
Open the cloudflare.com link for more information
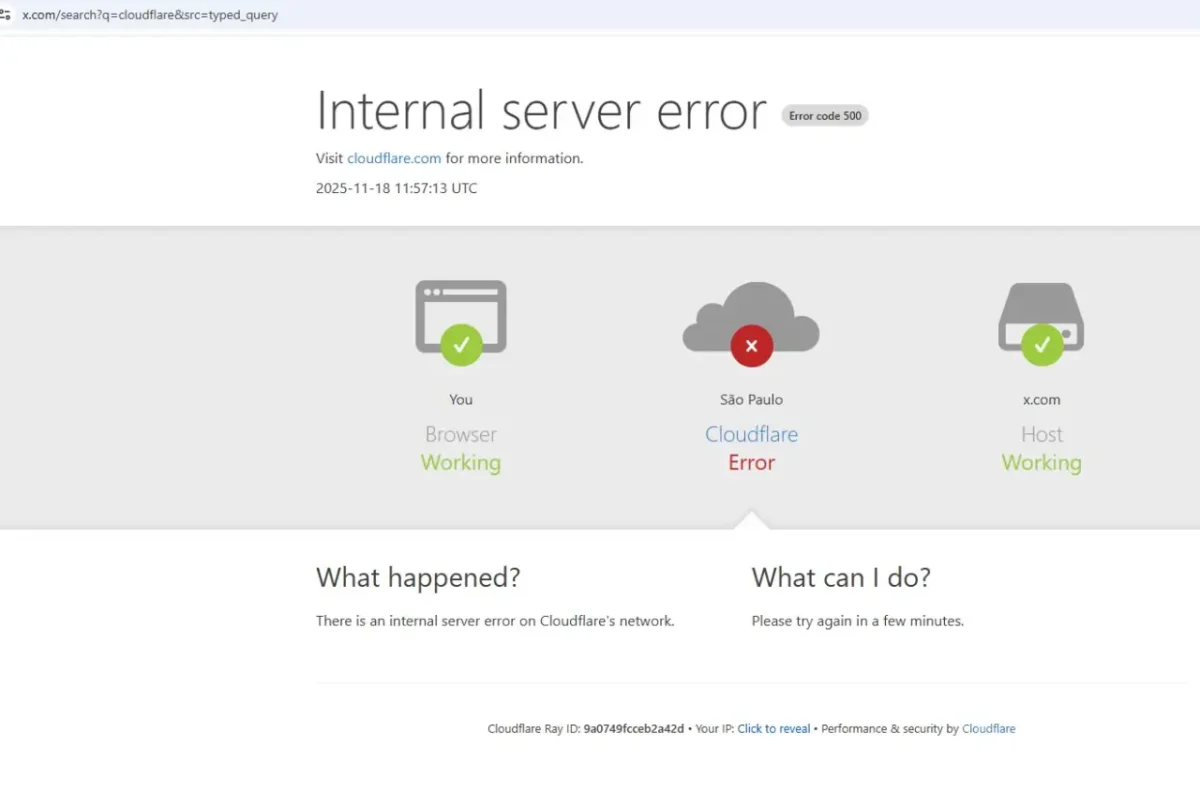coord(394,158)
